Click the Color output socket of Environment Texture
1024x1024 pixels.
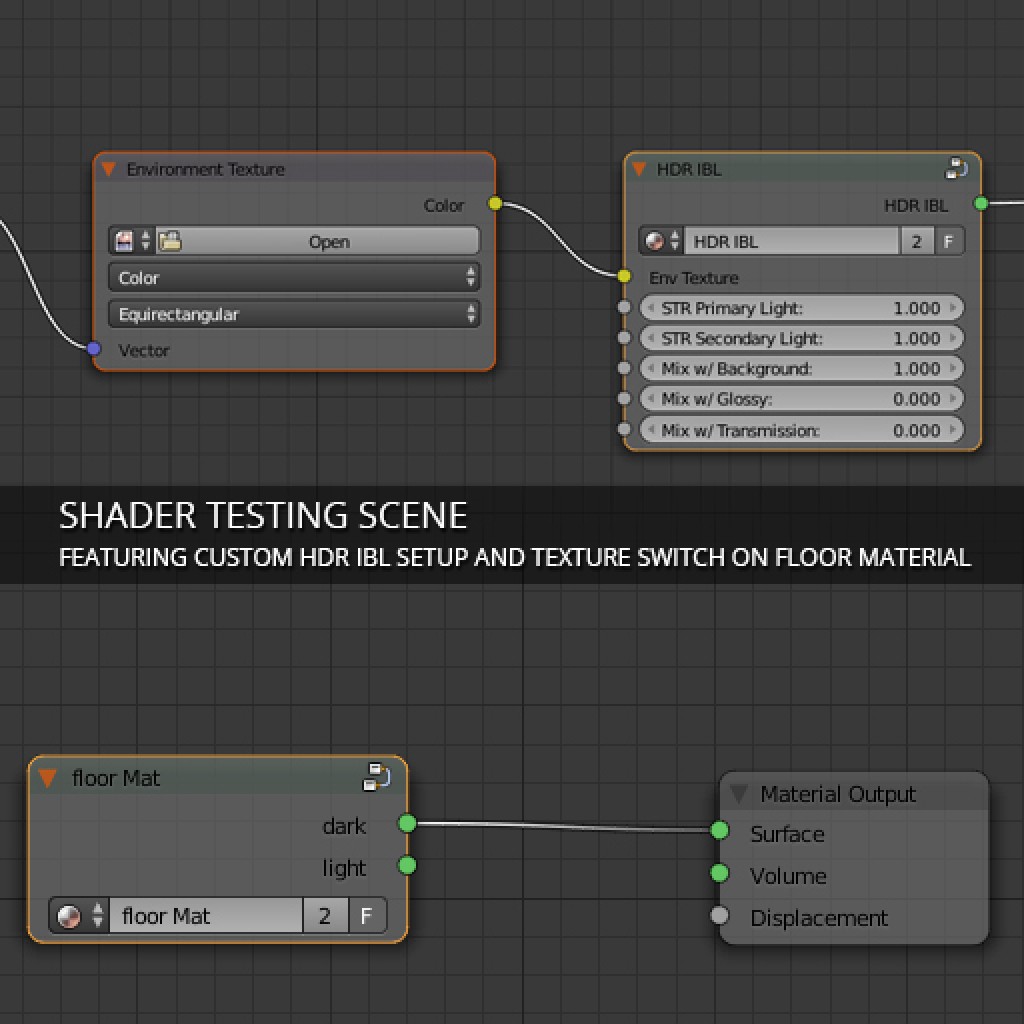tap(494, 203)
